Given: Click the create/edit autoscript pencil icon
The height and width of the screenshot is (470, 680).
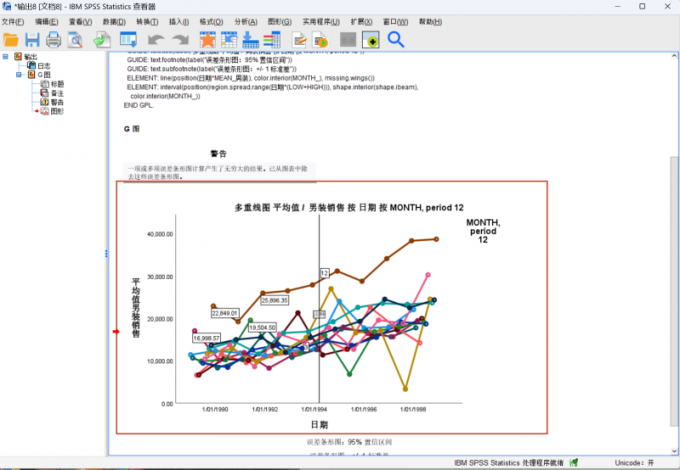Looking at the screenshot, I should tap(299, 40).
